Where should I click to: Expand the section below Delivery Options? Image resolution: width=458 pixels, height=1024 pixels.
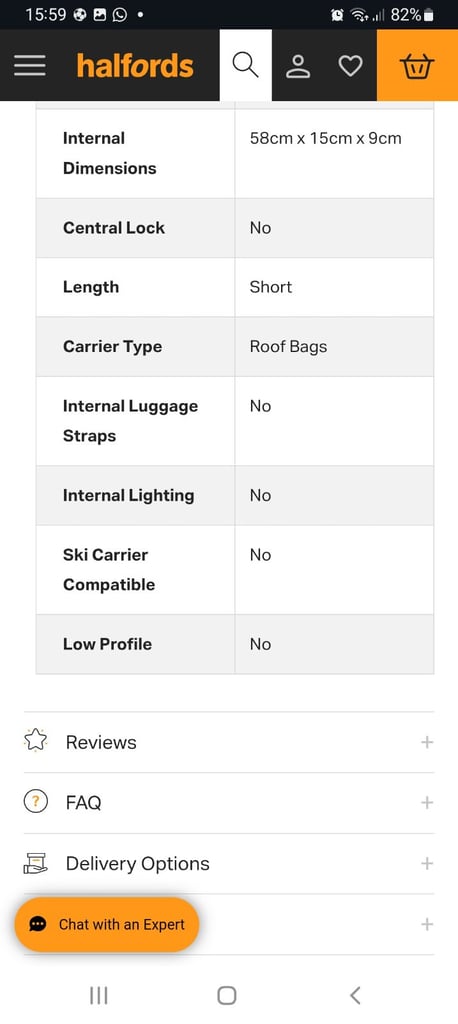427,924
